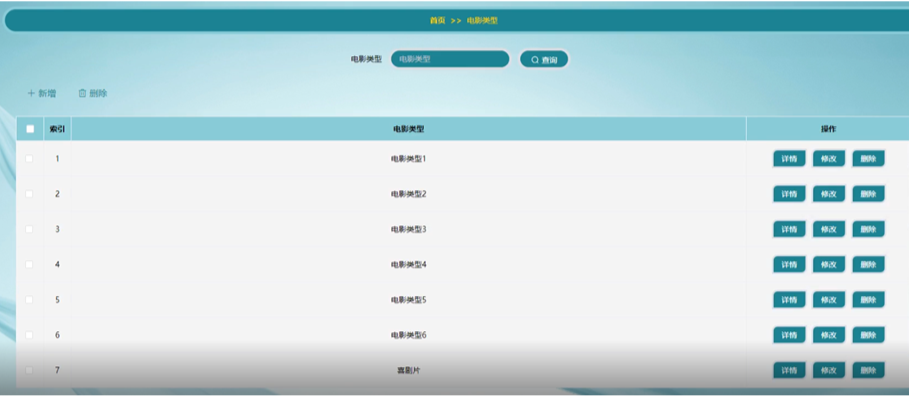The width and height of the screenshot is (909, 396).
Task: Select the cell text 电影类型2
Action: [x=409, y=194]
